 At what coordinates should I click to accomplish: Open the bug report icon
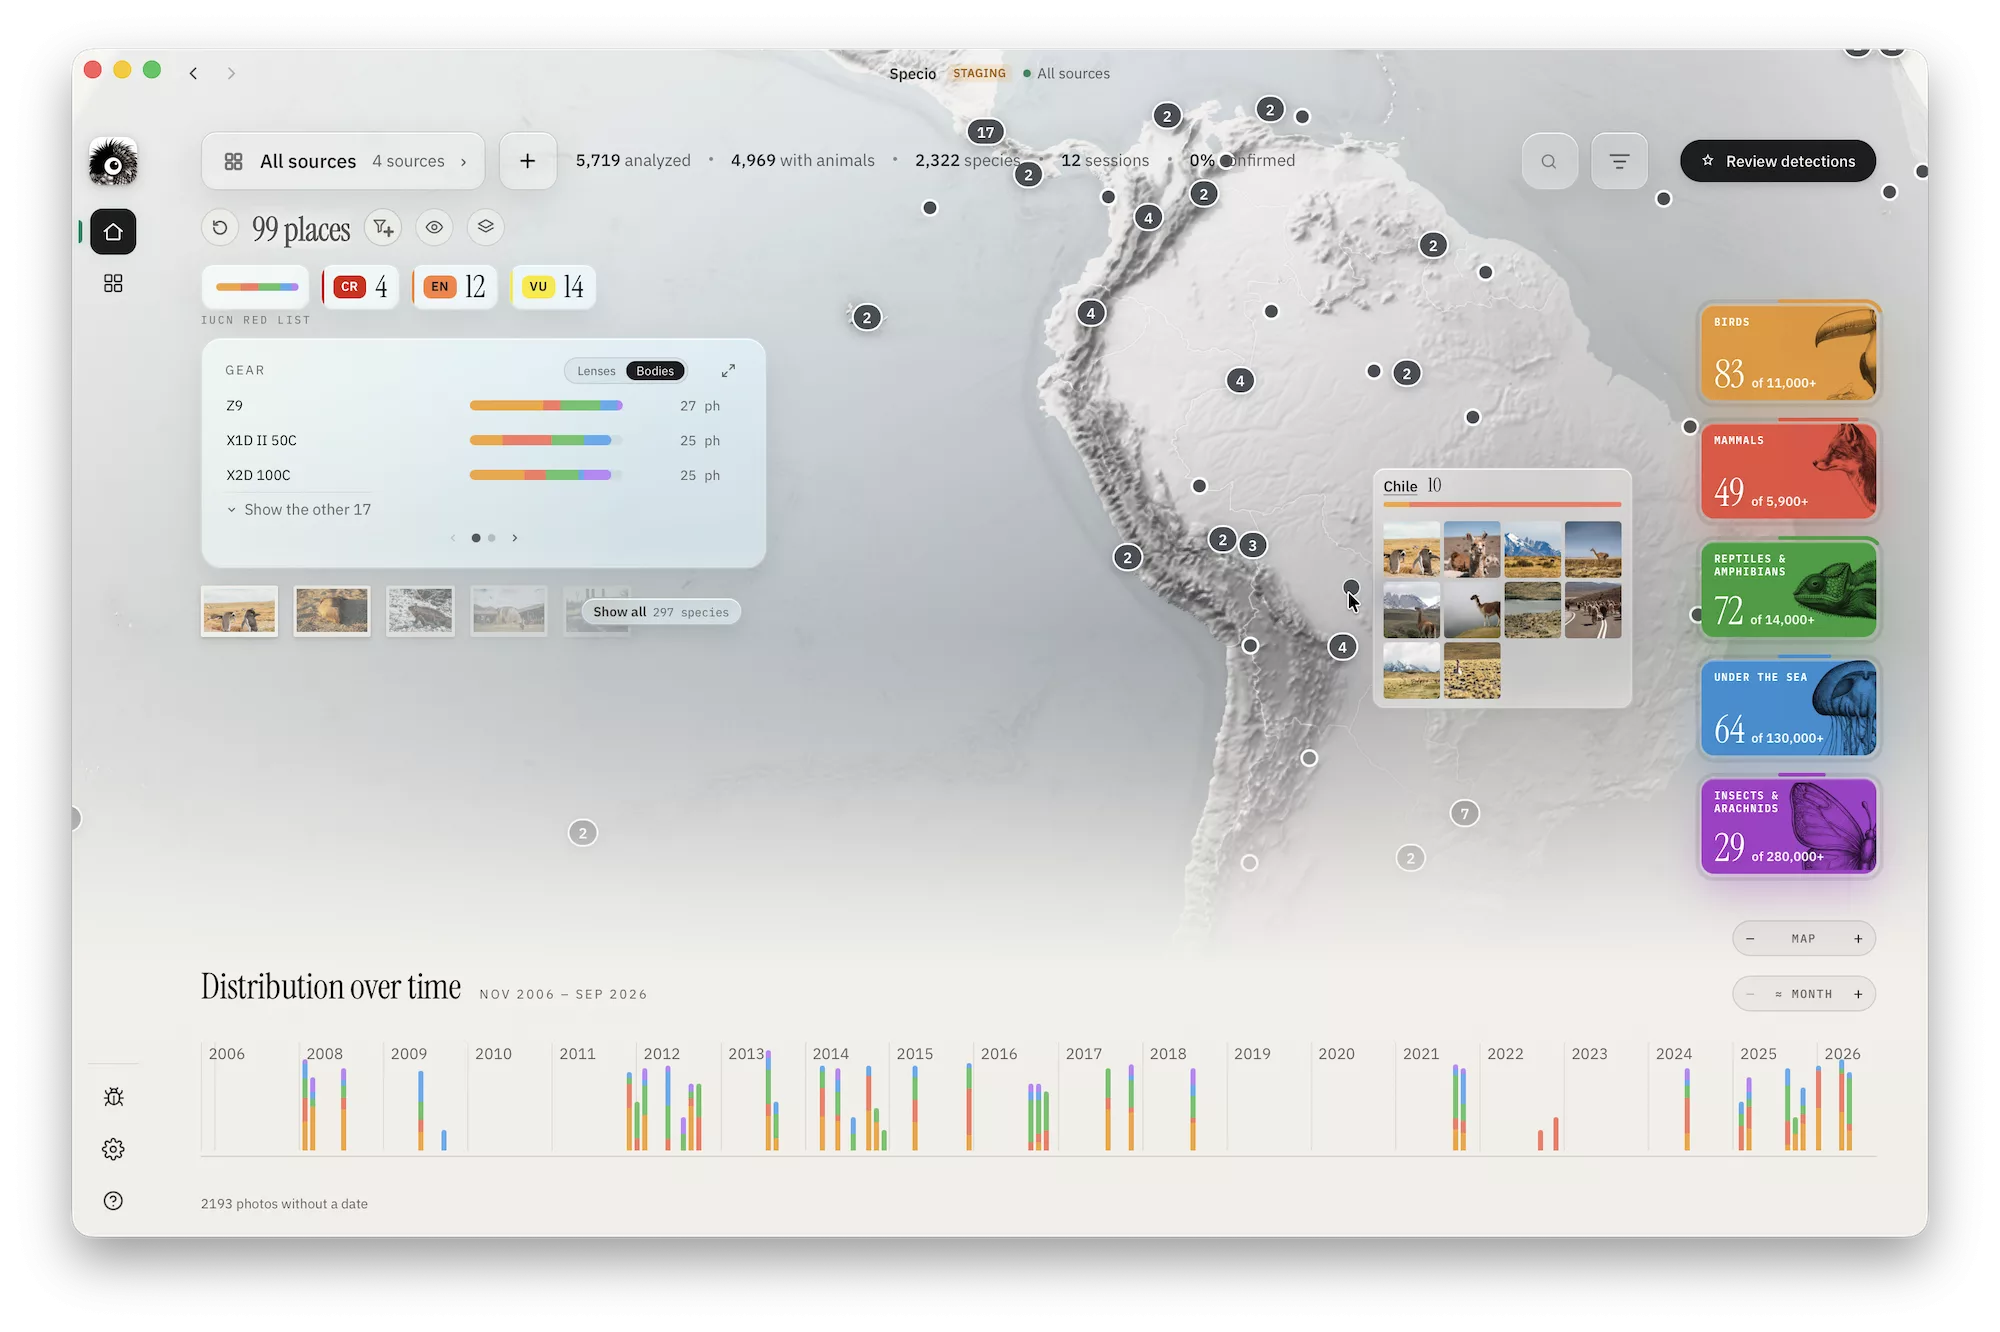(113, 1097)
